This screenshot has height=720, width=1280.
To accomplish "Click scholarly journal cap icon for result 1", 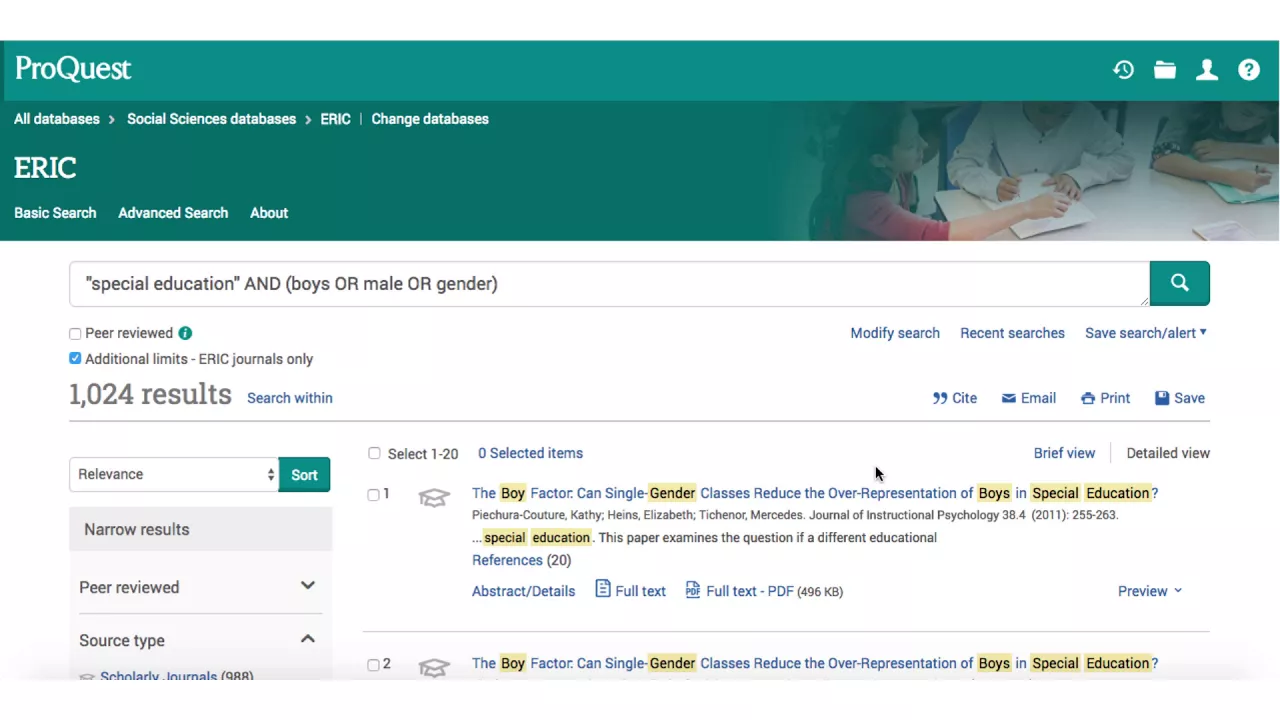I will (433, 497).
